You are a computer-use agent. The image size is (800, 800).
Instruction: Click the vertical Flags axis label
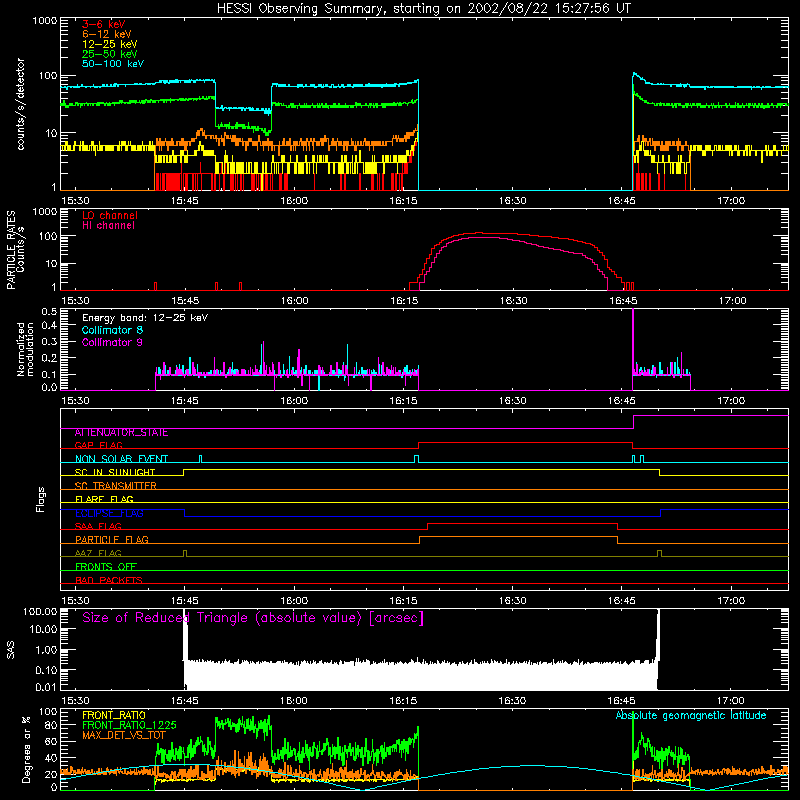pyautogui.click(x=41, y=500)
